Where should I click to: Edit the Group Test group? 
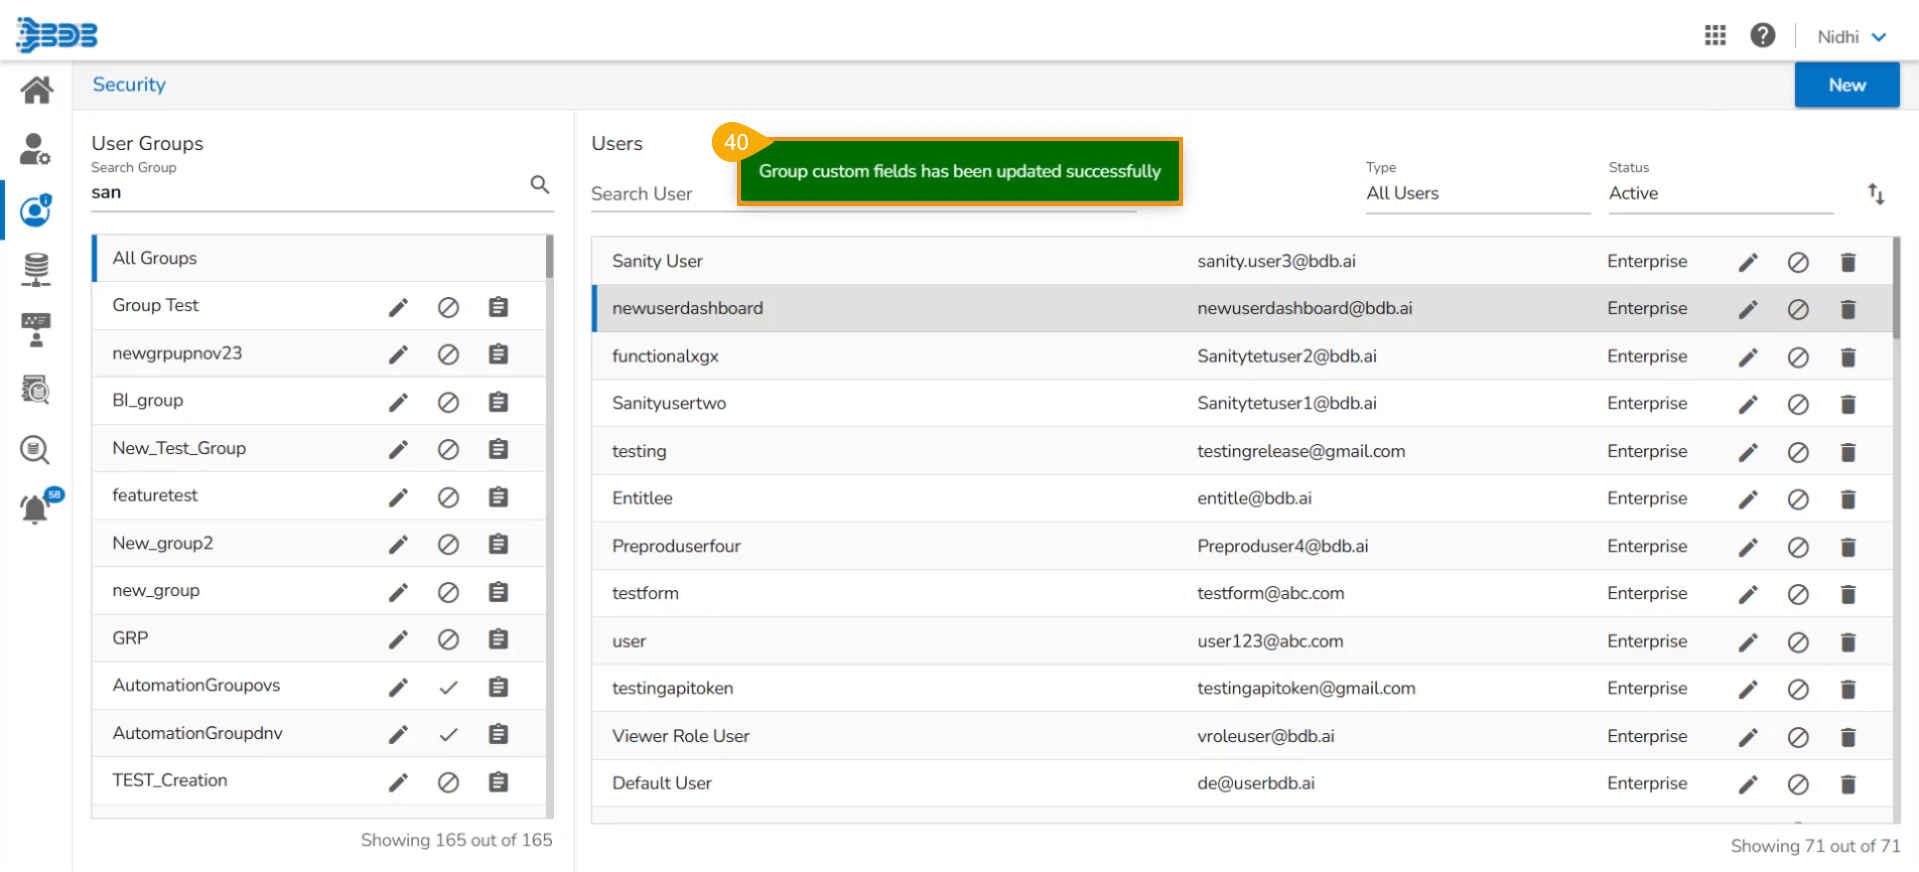pos(398,307)
